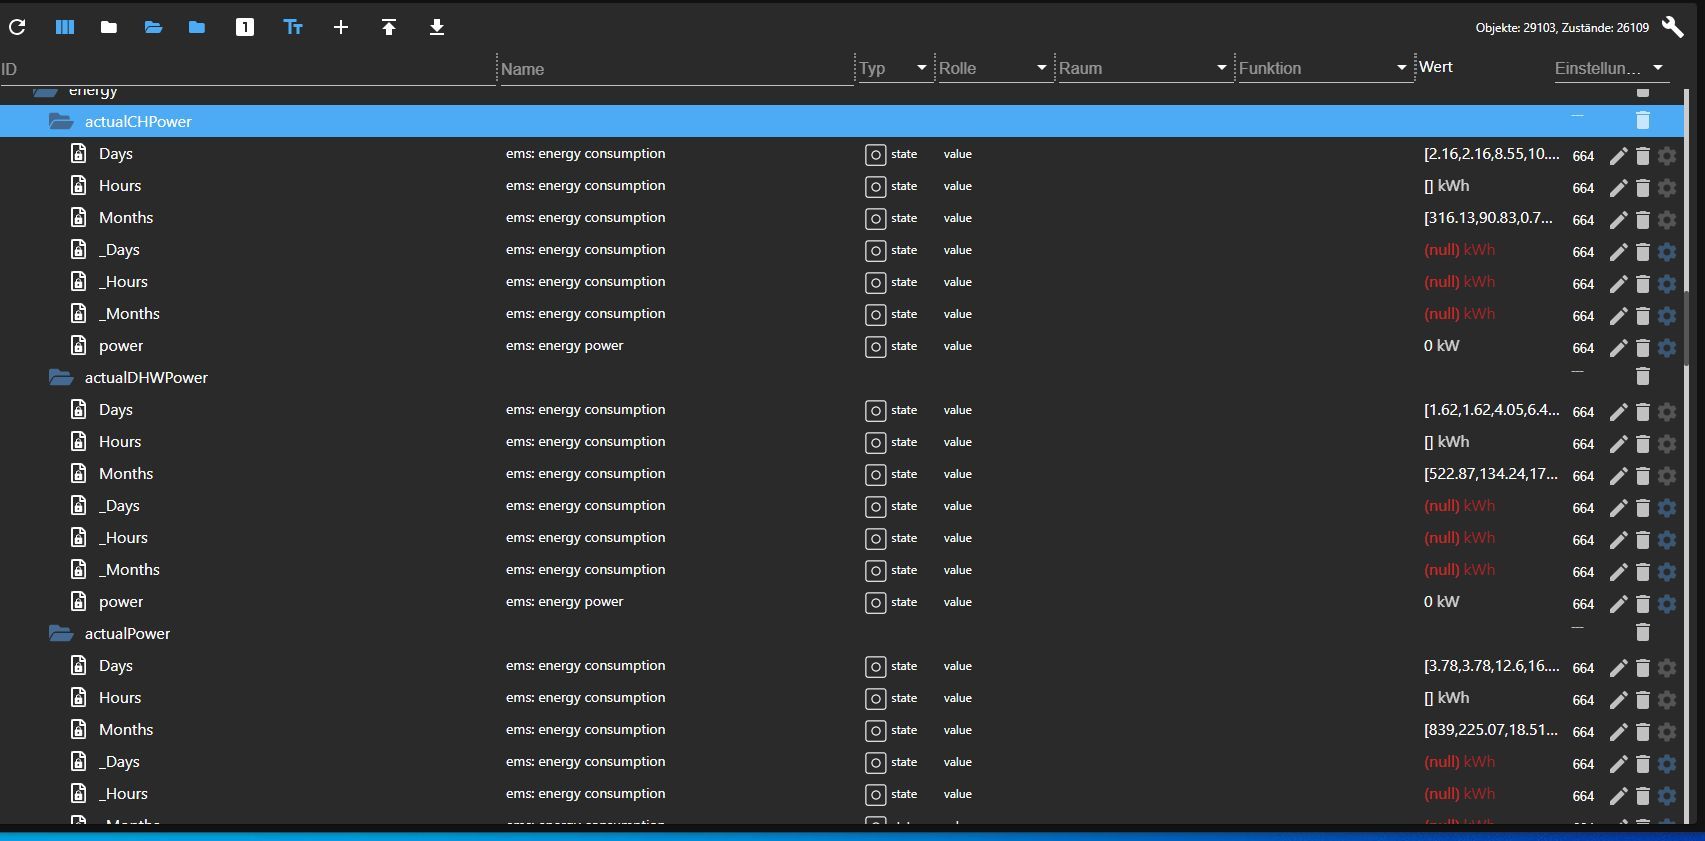This screenshot has width=1705, height=841.
Task: Open settings gear for actualCHPower Months
Action: (1667, 220)
